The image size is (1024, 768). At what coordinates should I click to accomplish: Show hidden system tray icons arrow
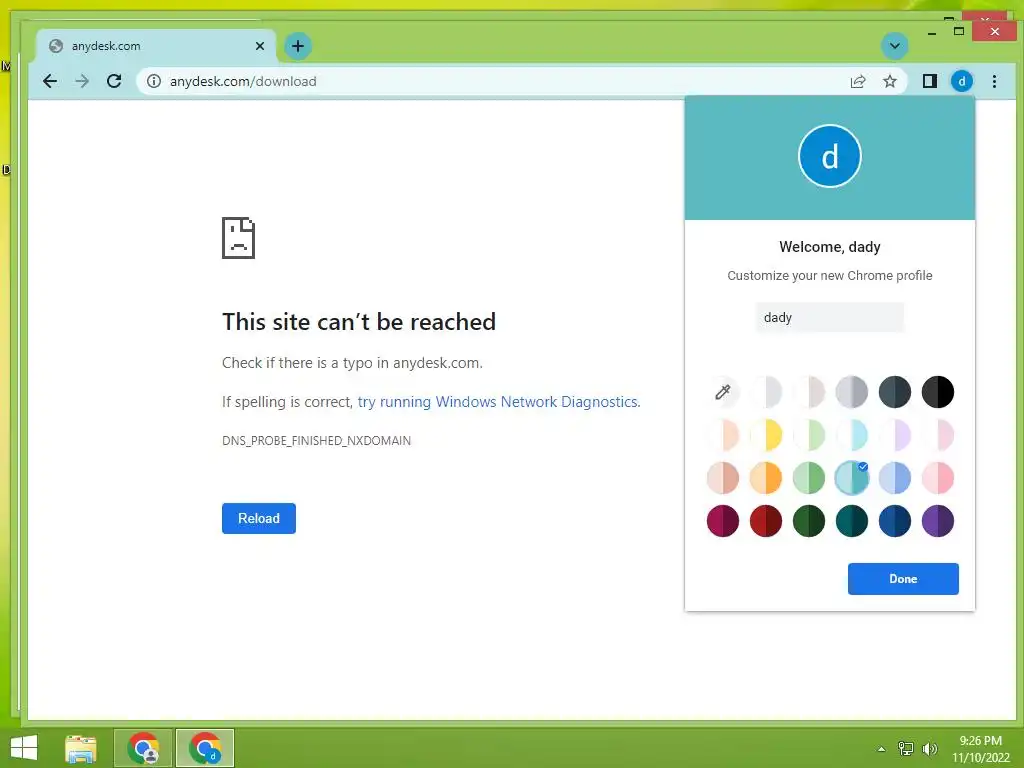tap(881, 749)
